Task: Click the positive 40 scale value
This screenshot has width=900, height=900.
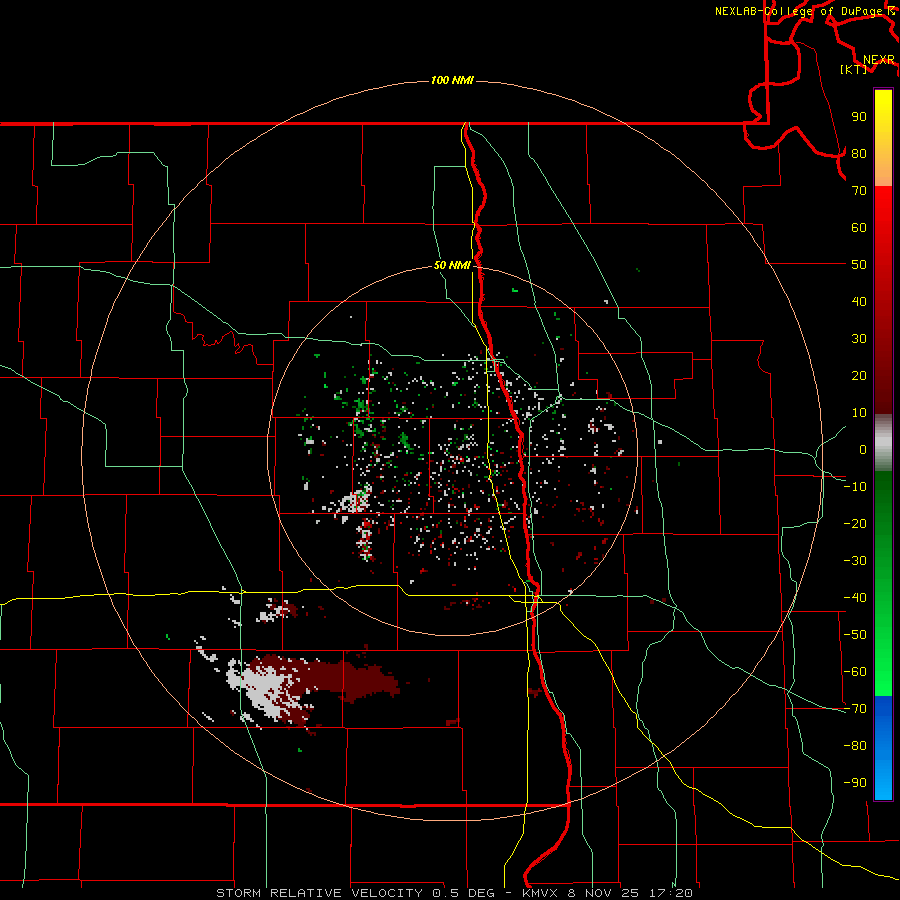Action: [859, 302]
